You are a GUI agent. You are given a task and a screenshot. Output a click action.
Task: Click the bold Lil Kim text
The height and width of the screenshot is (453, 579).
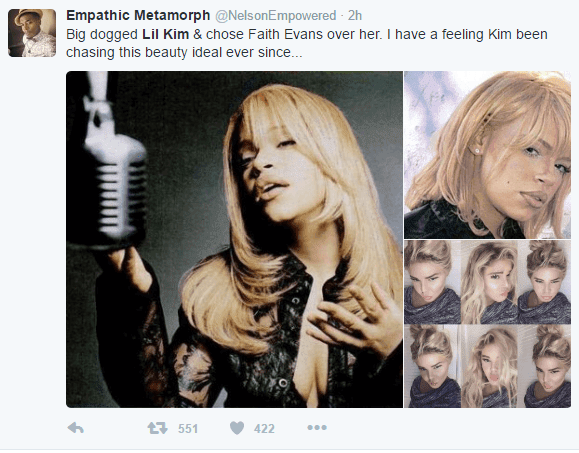click(166, 34)
